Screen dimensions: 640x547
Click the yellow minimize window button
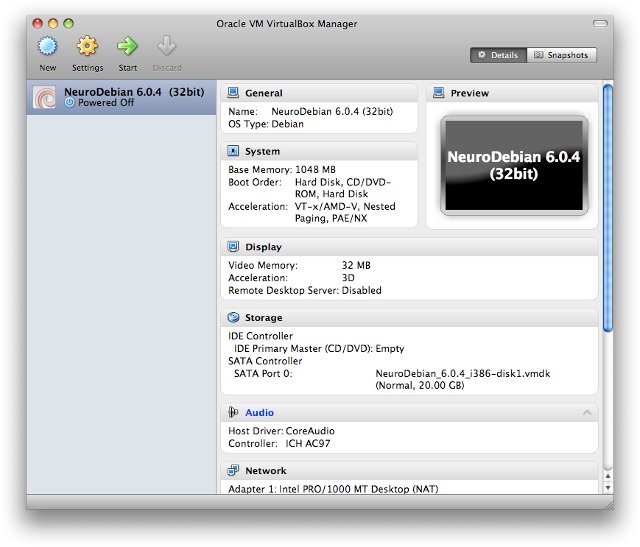coord(53,24)
